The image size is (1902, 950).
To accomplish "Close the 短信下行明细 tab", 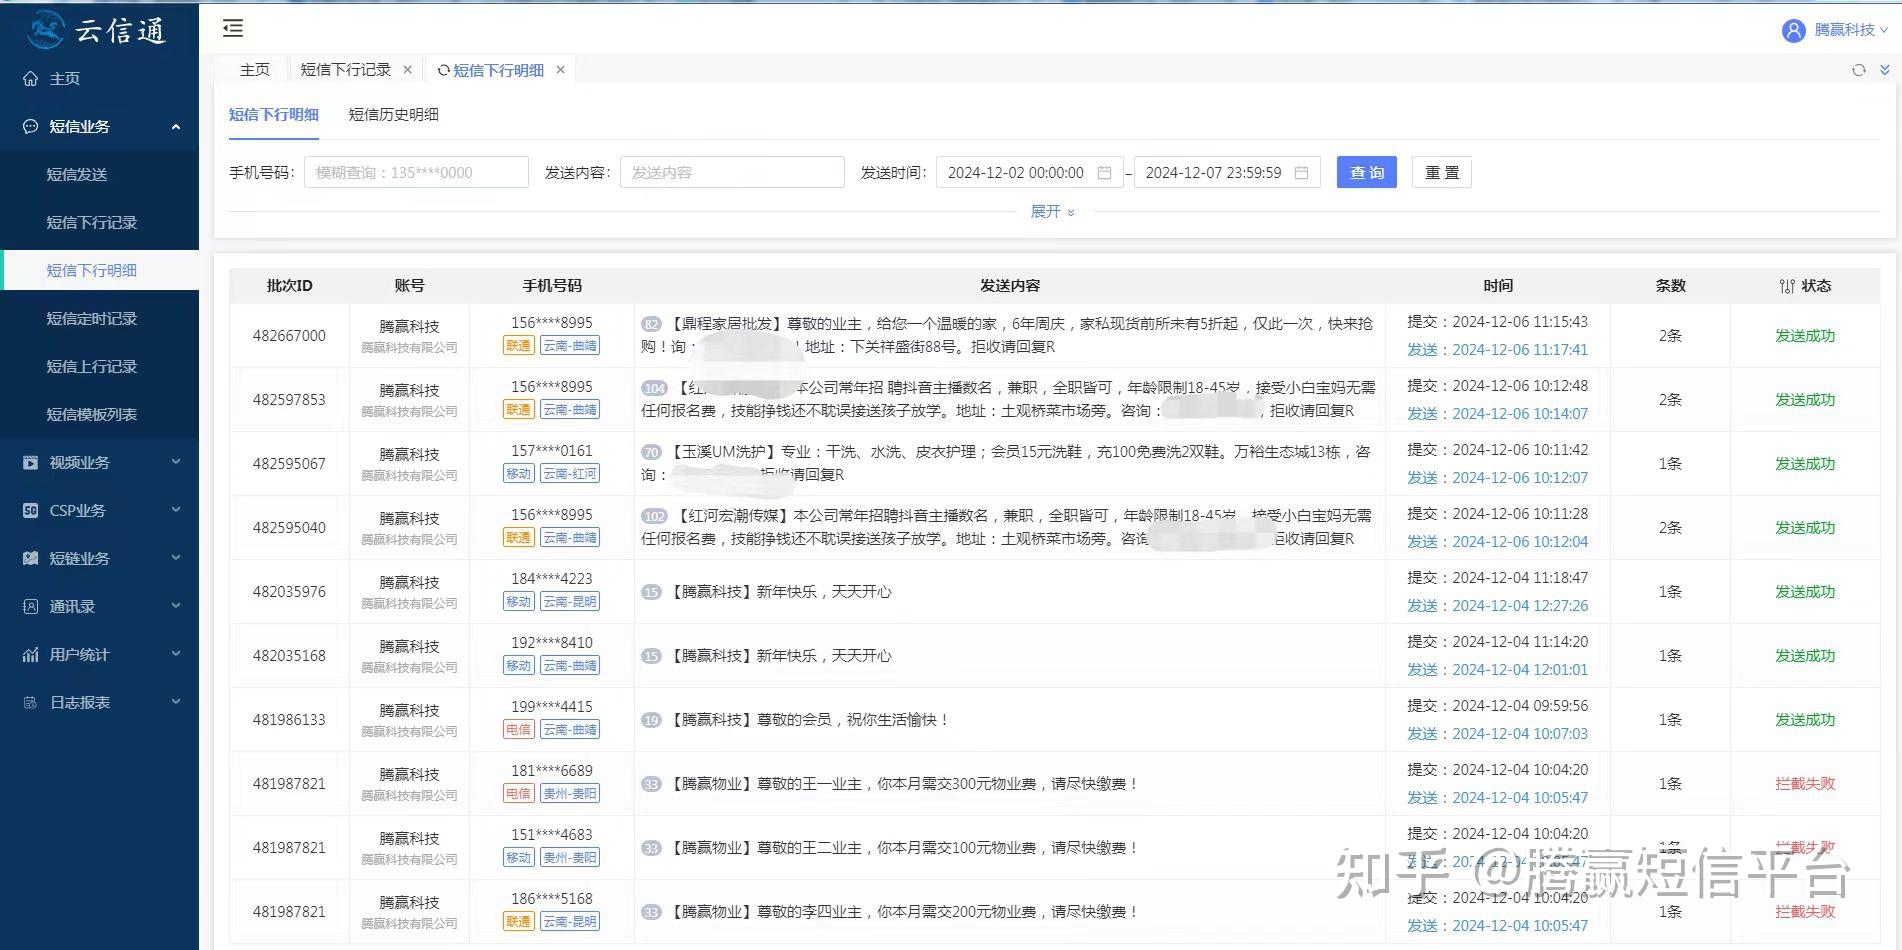I will point(560,70).
